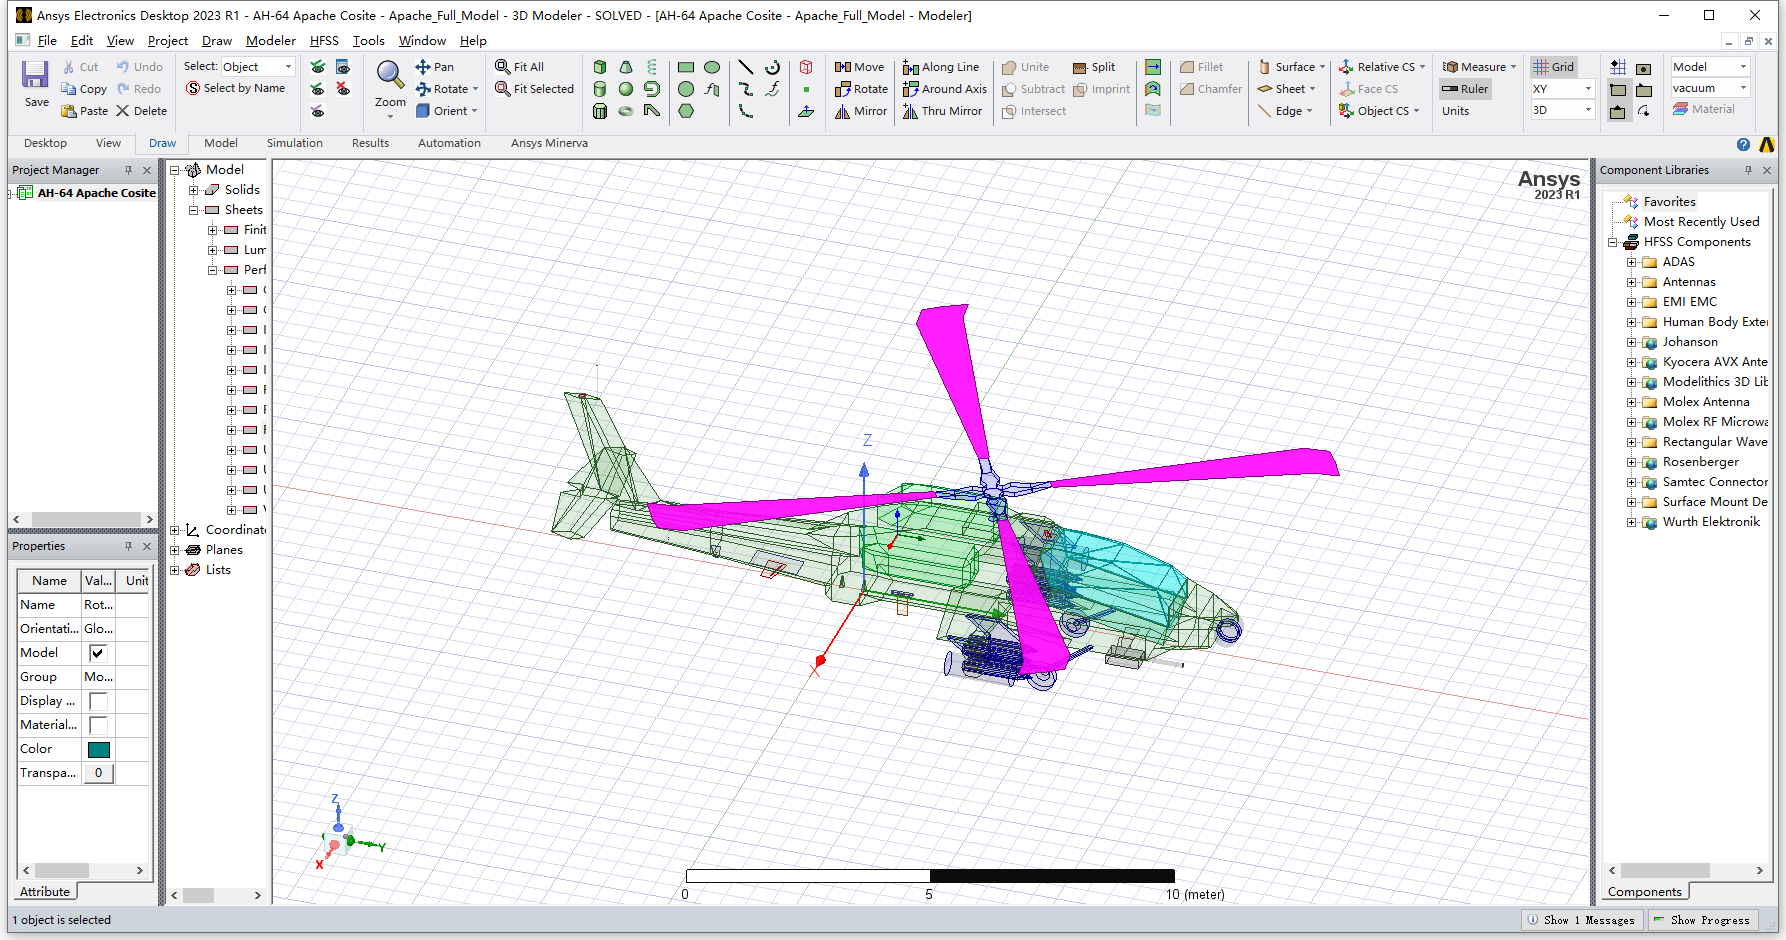Click the Split tool
This screenshot has width=1786, height=940.
tap(1093, 67)
